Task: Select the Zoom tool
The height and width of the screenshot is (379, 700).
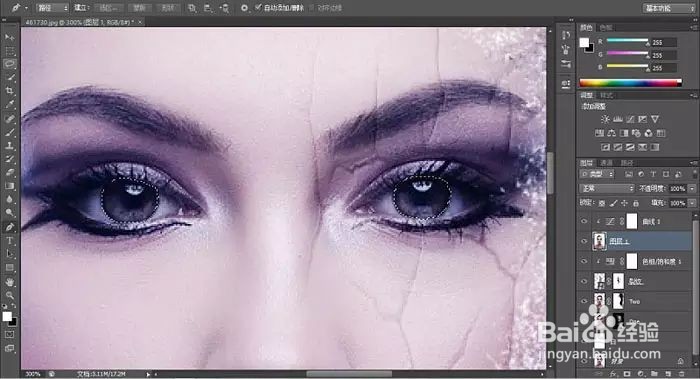Action: 9,295
